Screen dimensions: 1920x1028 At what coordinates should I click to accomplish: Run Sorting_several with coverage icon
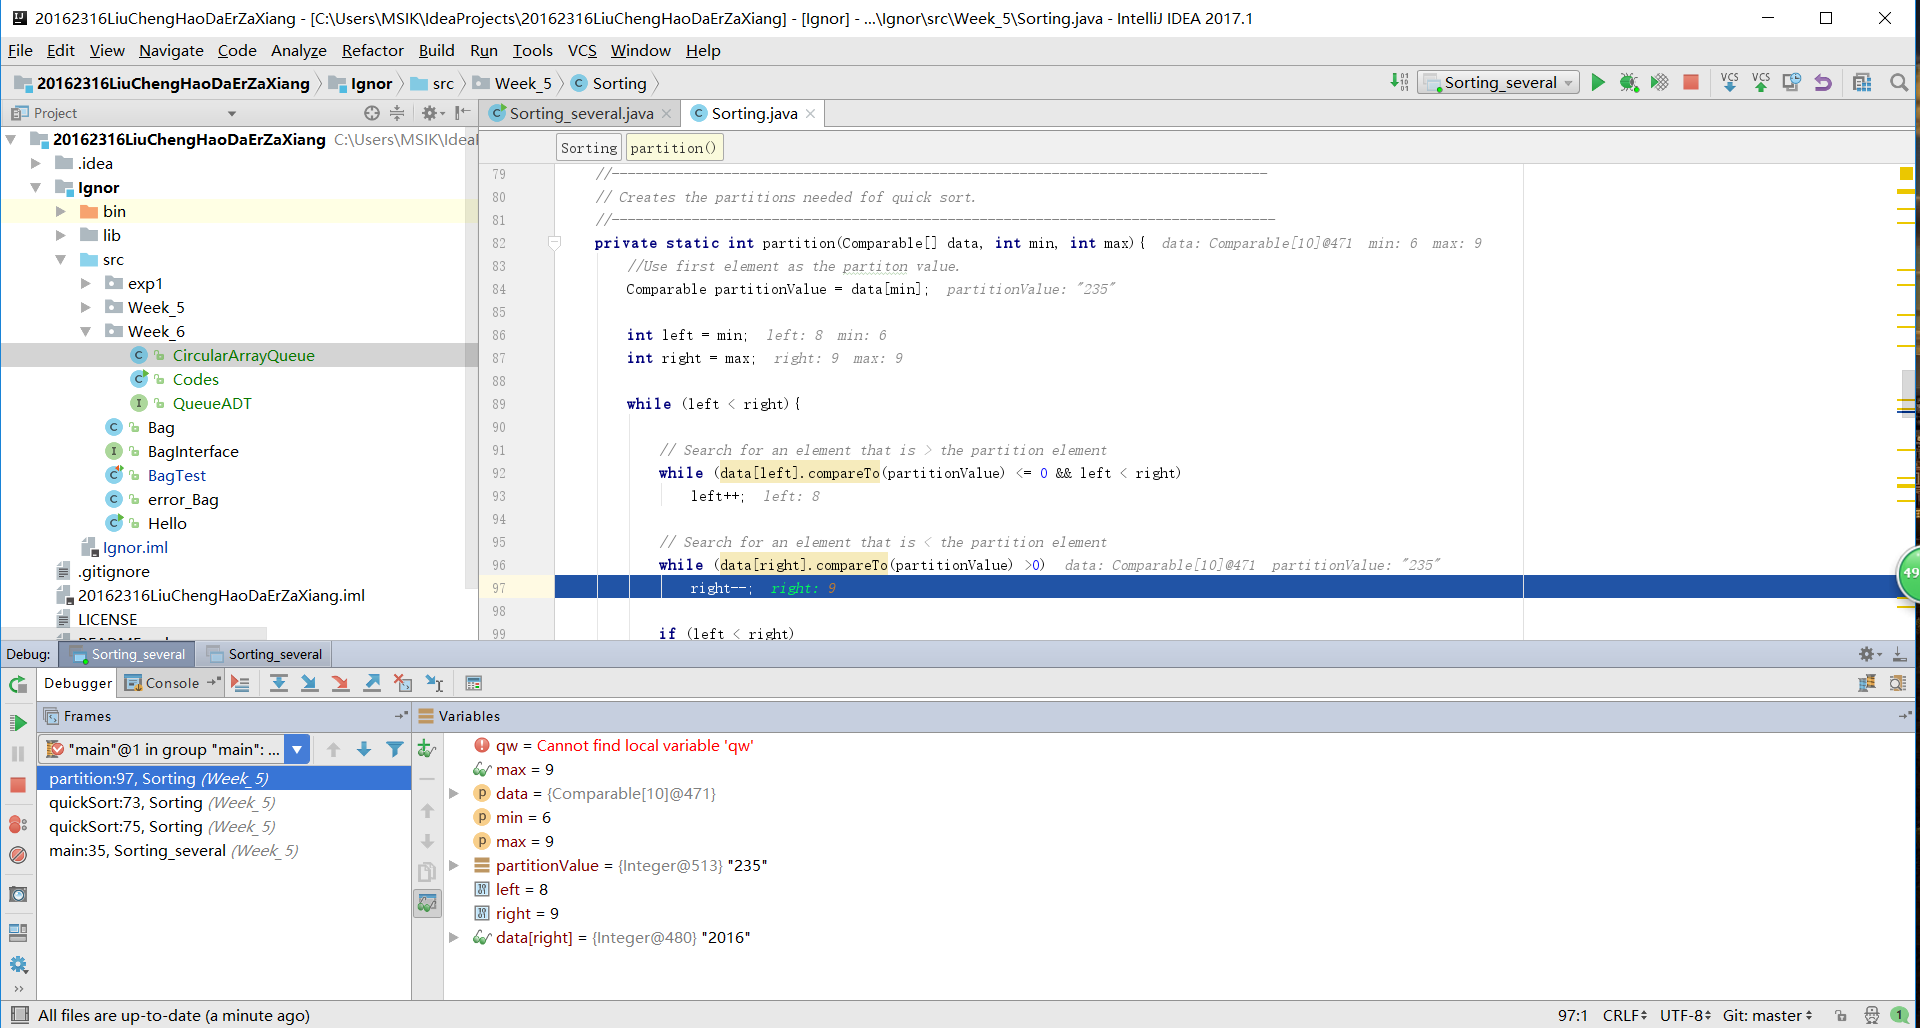(x=1660, y=82)
